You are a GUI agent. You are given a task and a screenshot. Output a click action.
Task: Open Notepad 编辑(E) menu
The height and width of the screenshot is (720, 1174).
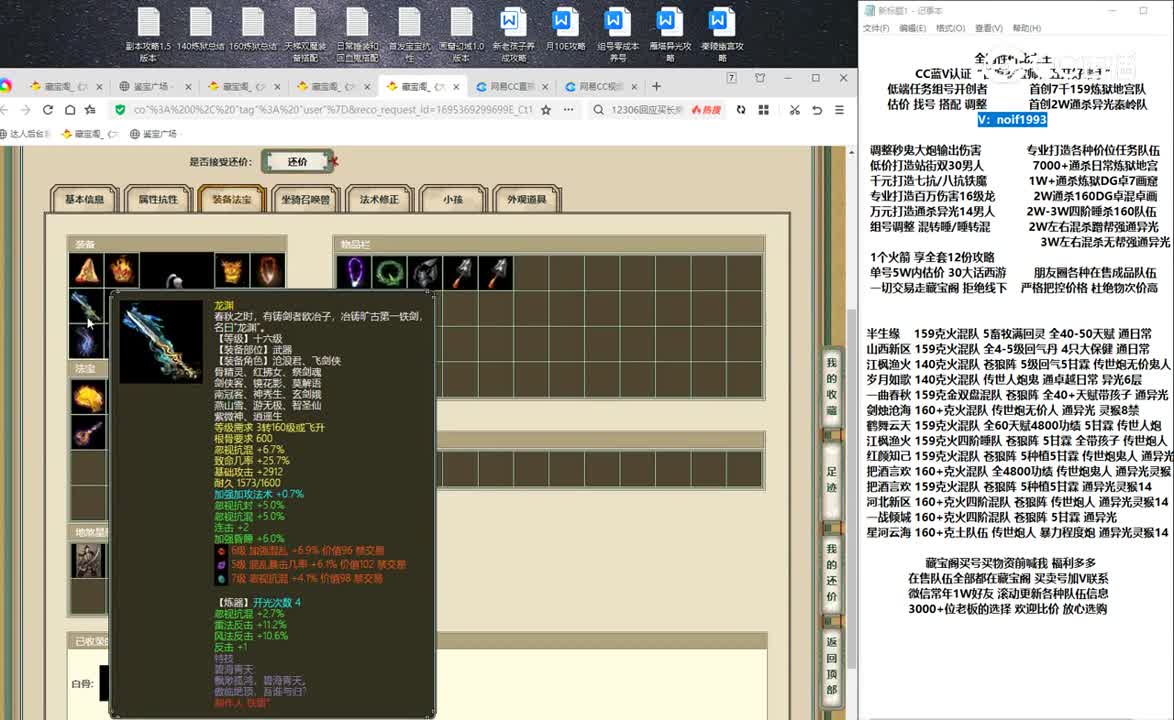click(912, 28)
